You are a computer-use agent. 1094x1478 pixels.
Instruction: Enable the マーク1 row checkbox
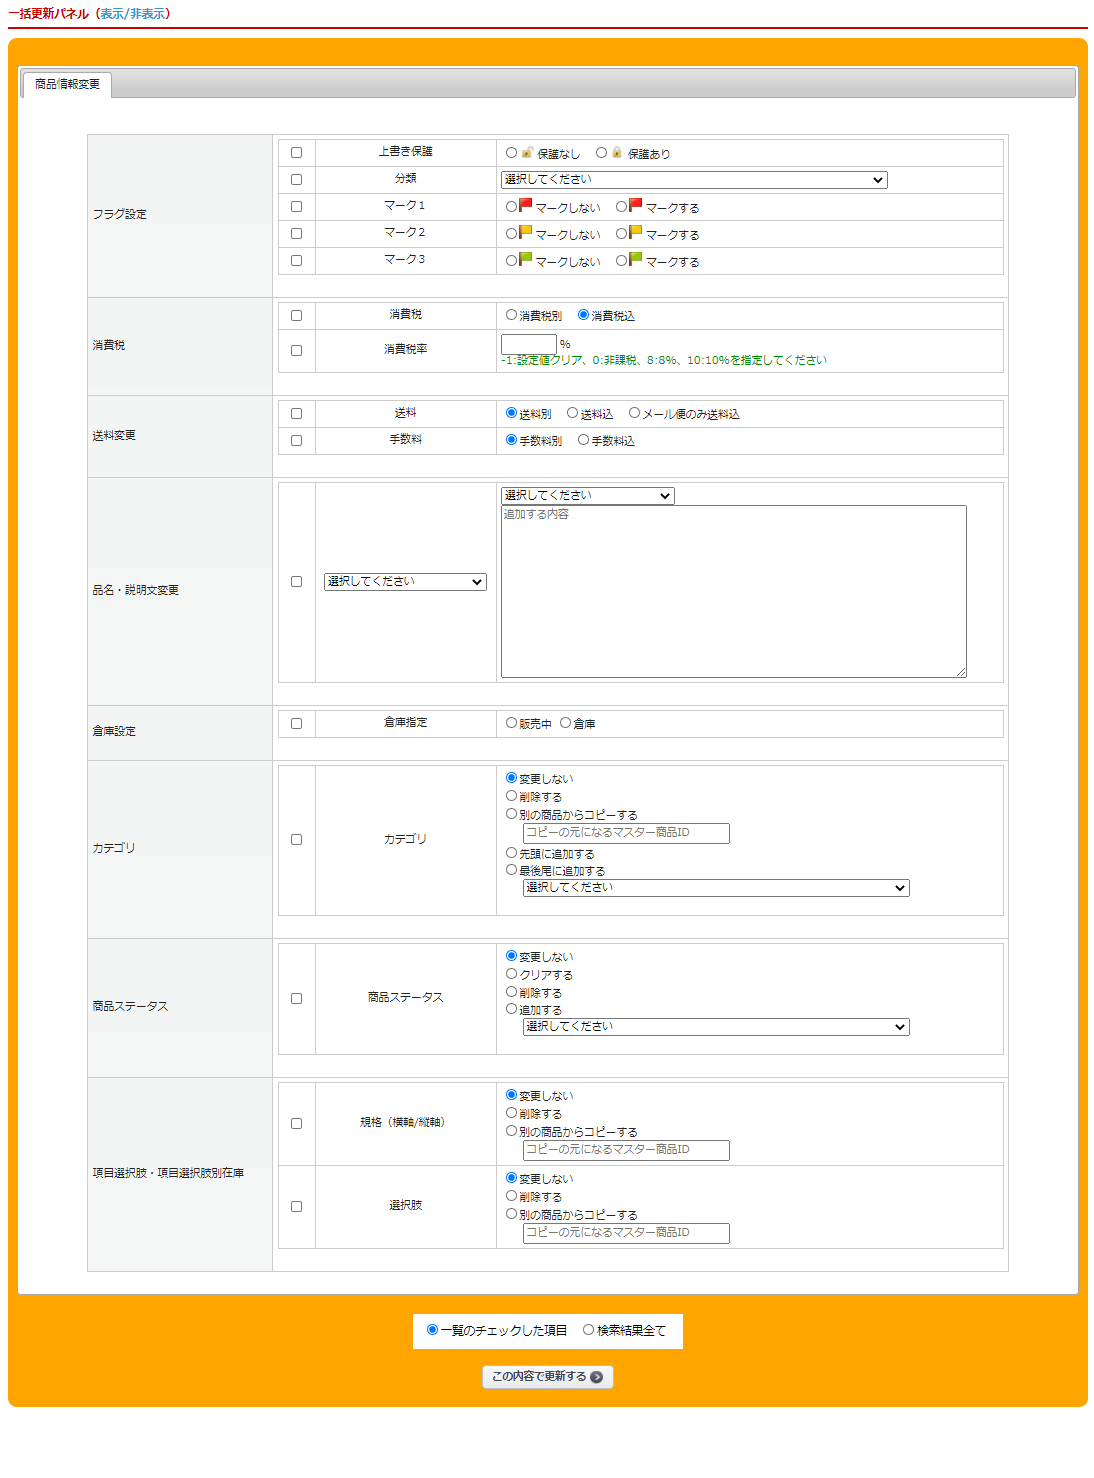point(296,207)
